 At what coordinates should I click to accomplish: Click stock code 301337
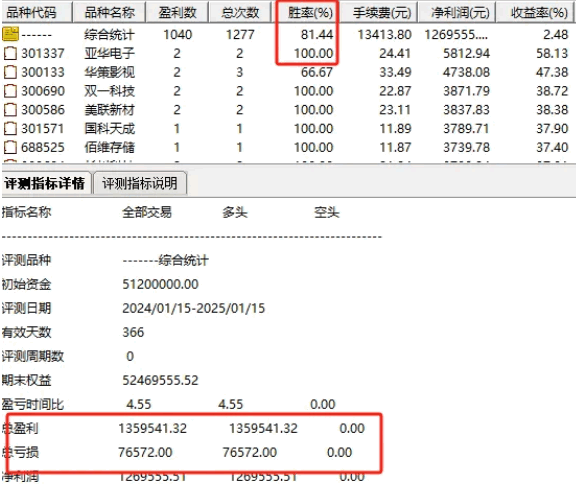43,54
